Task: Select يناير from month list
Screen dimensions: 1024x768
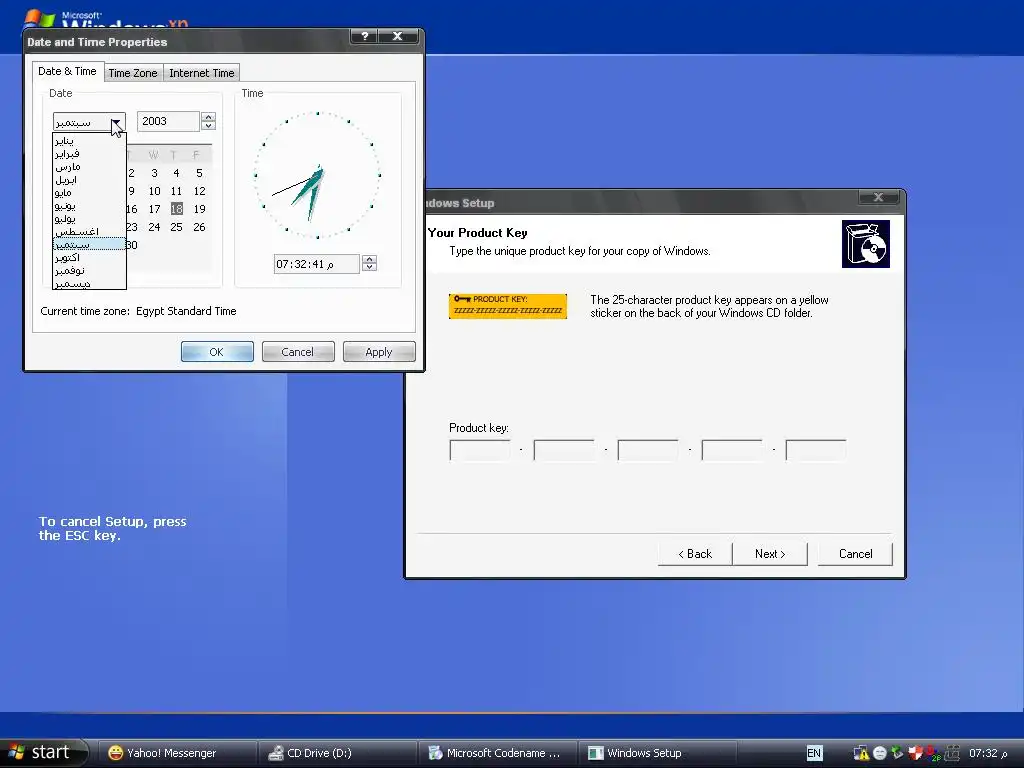Action: (x=89, y=140)
